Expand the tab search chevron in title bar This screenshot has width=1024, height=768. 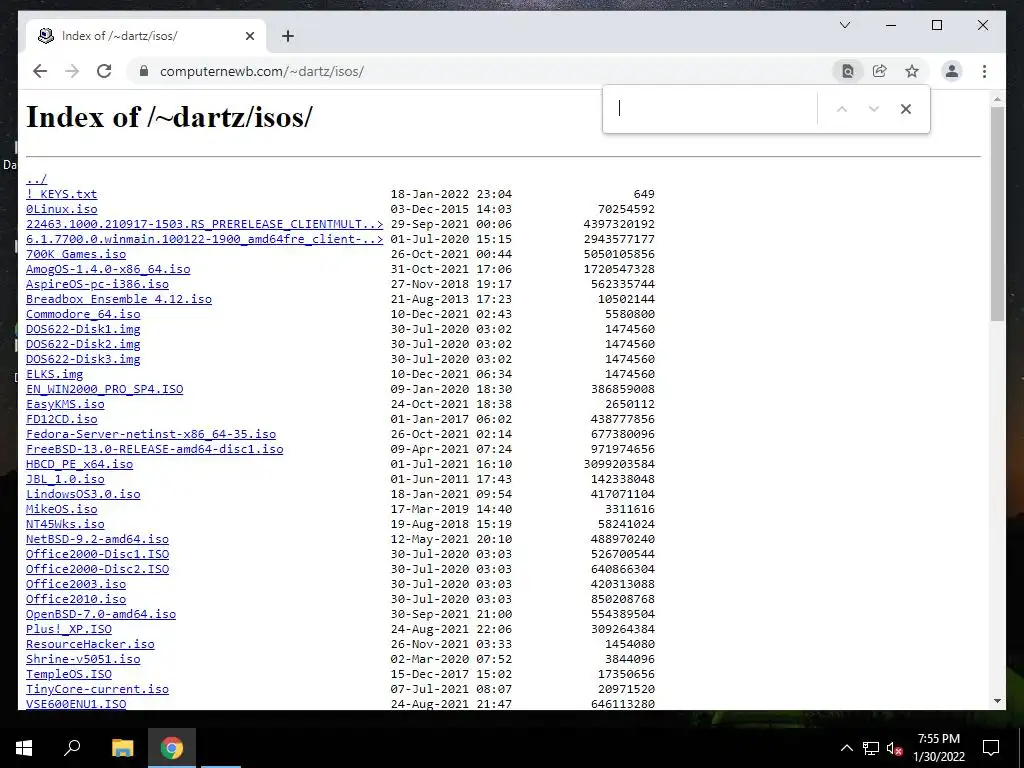845,25
